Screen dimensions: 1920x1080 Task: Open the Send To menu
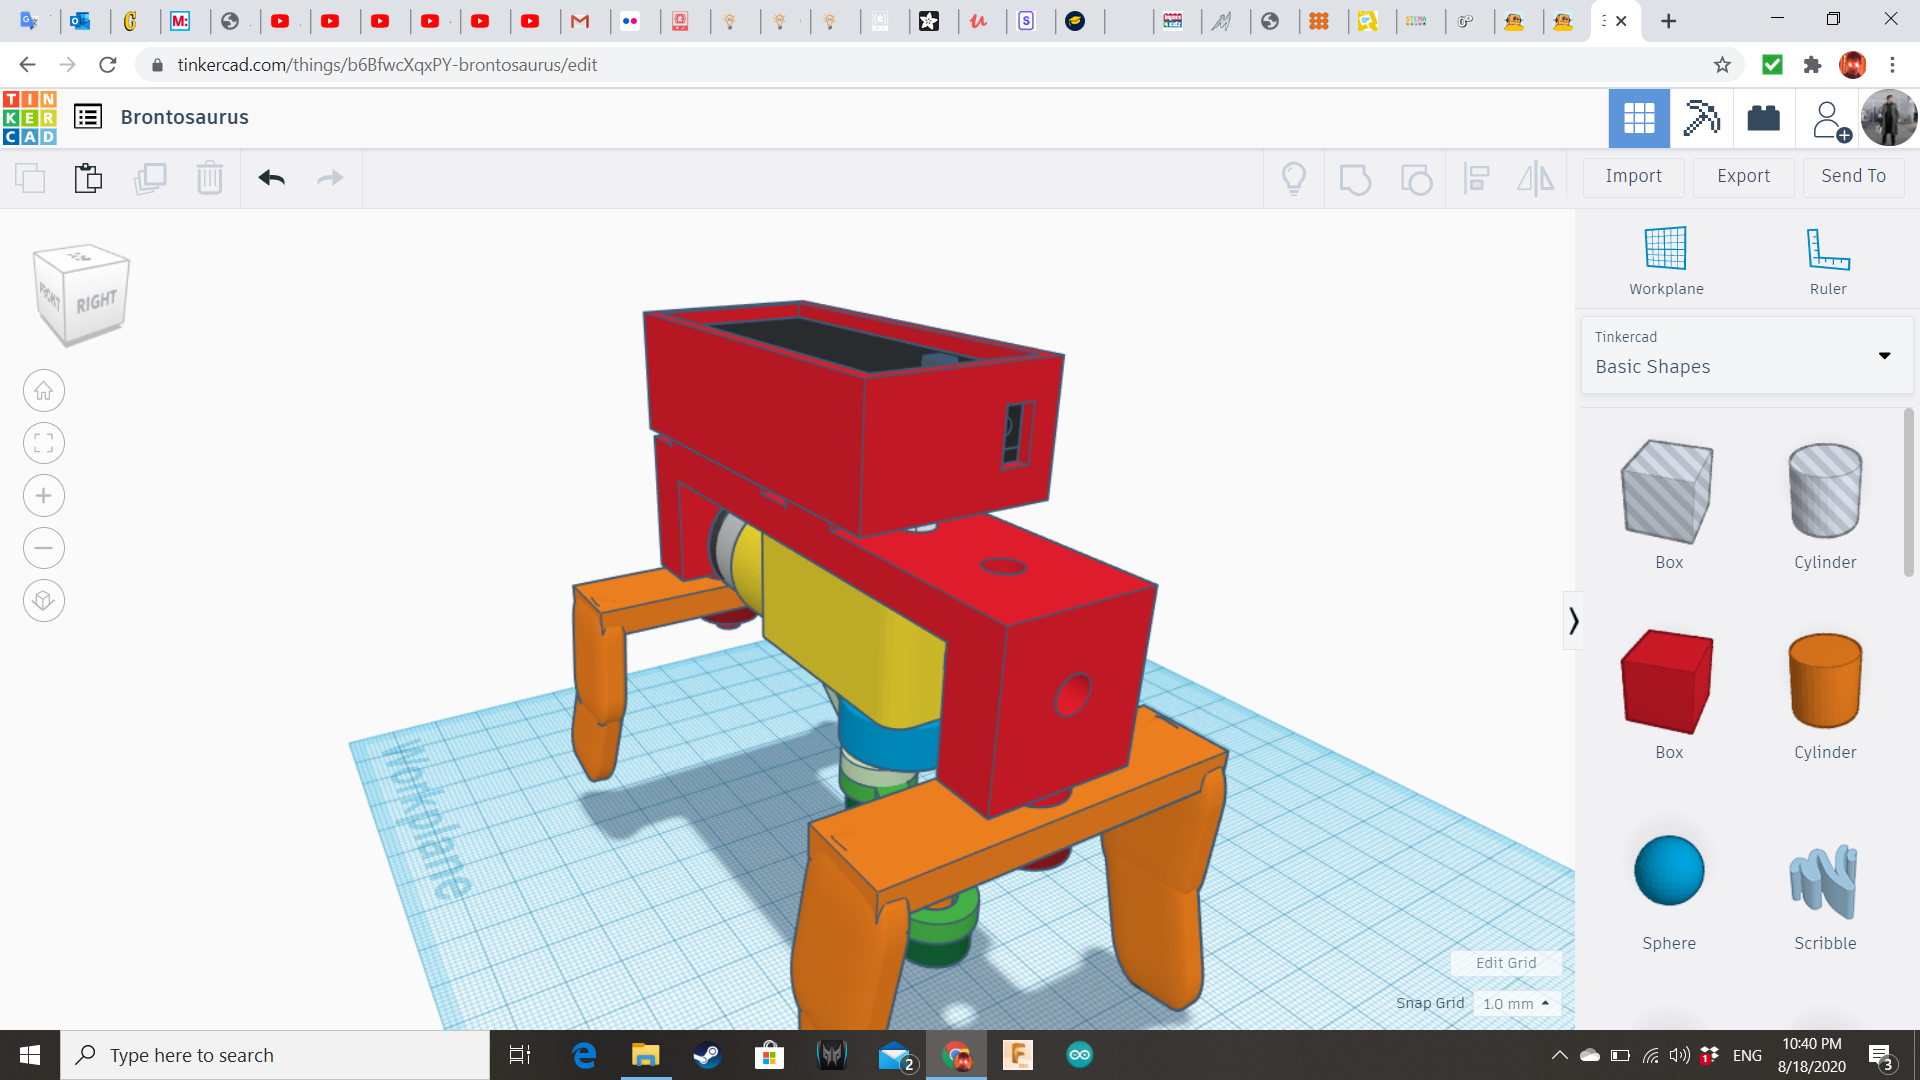1853,176
